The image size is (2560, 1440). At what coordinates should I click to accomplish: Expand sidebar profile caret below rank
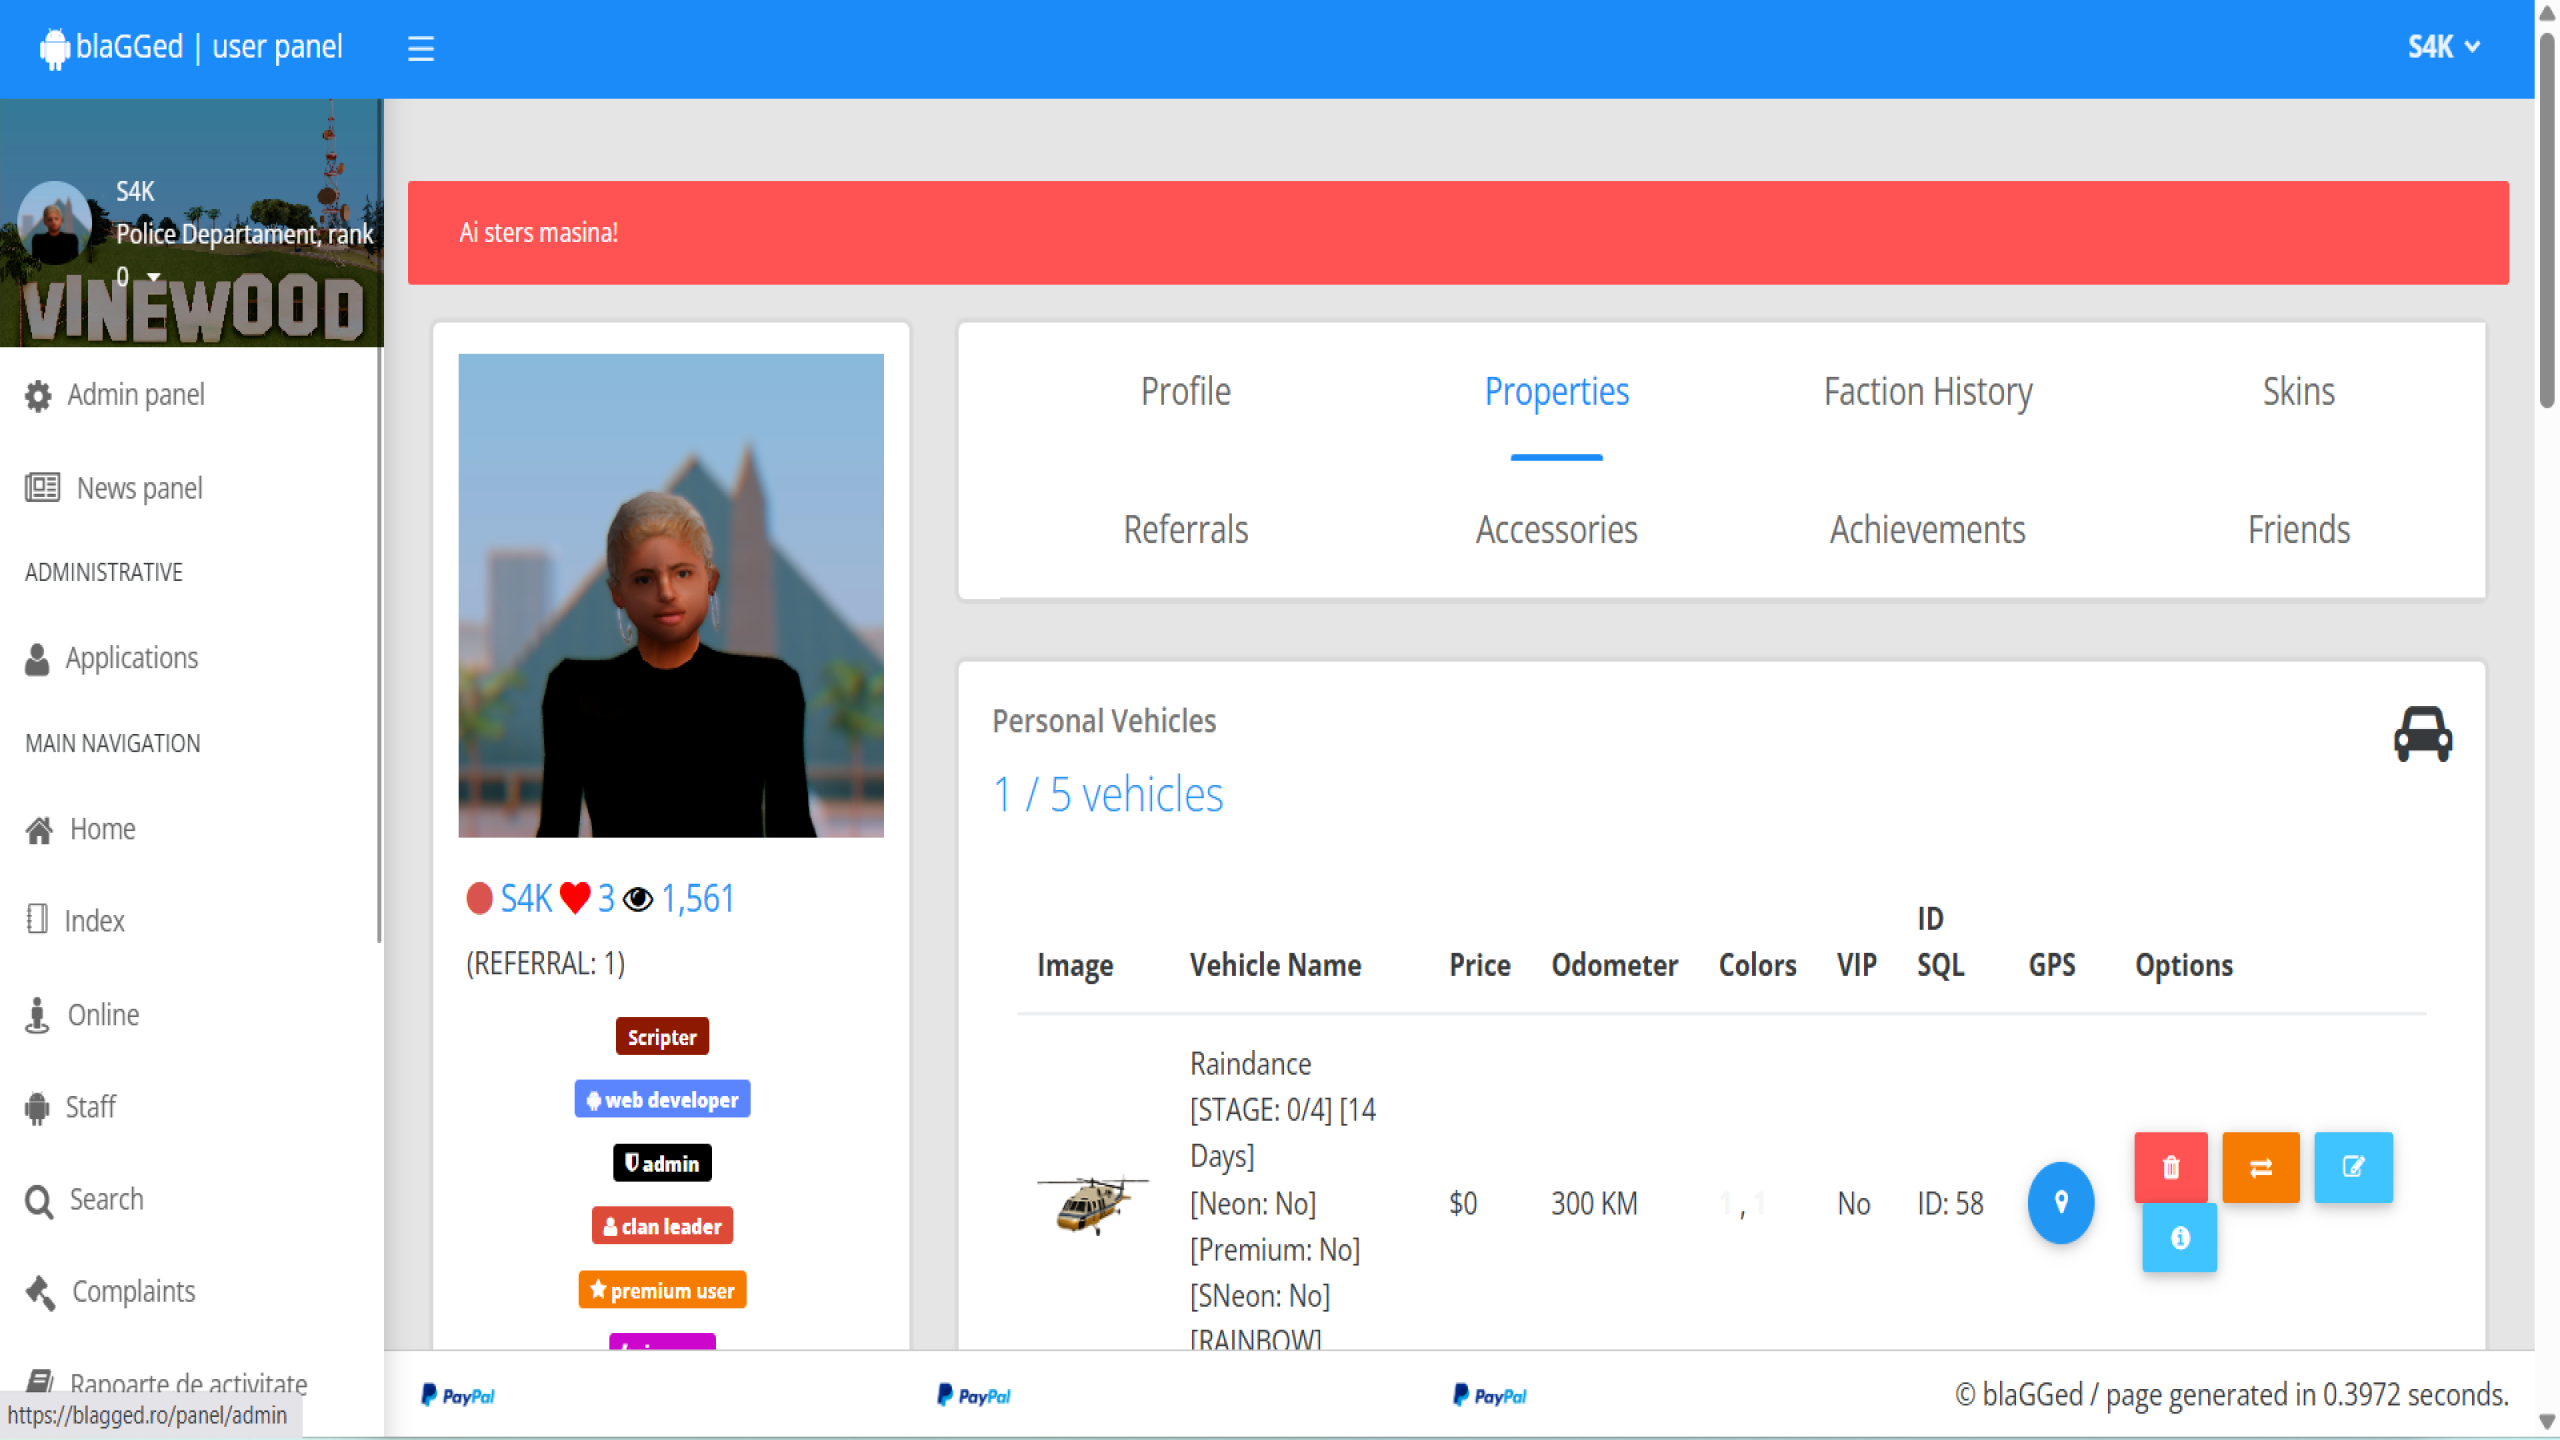pos(154,276)
